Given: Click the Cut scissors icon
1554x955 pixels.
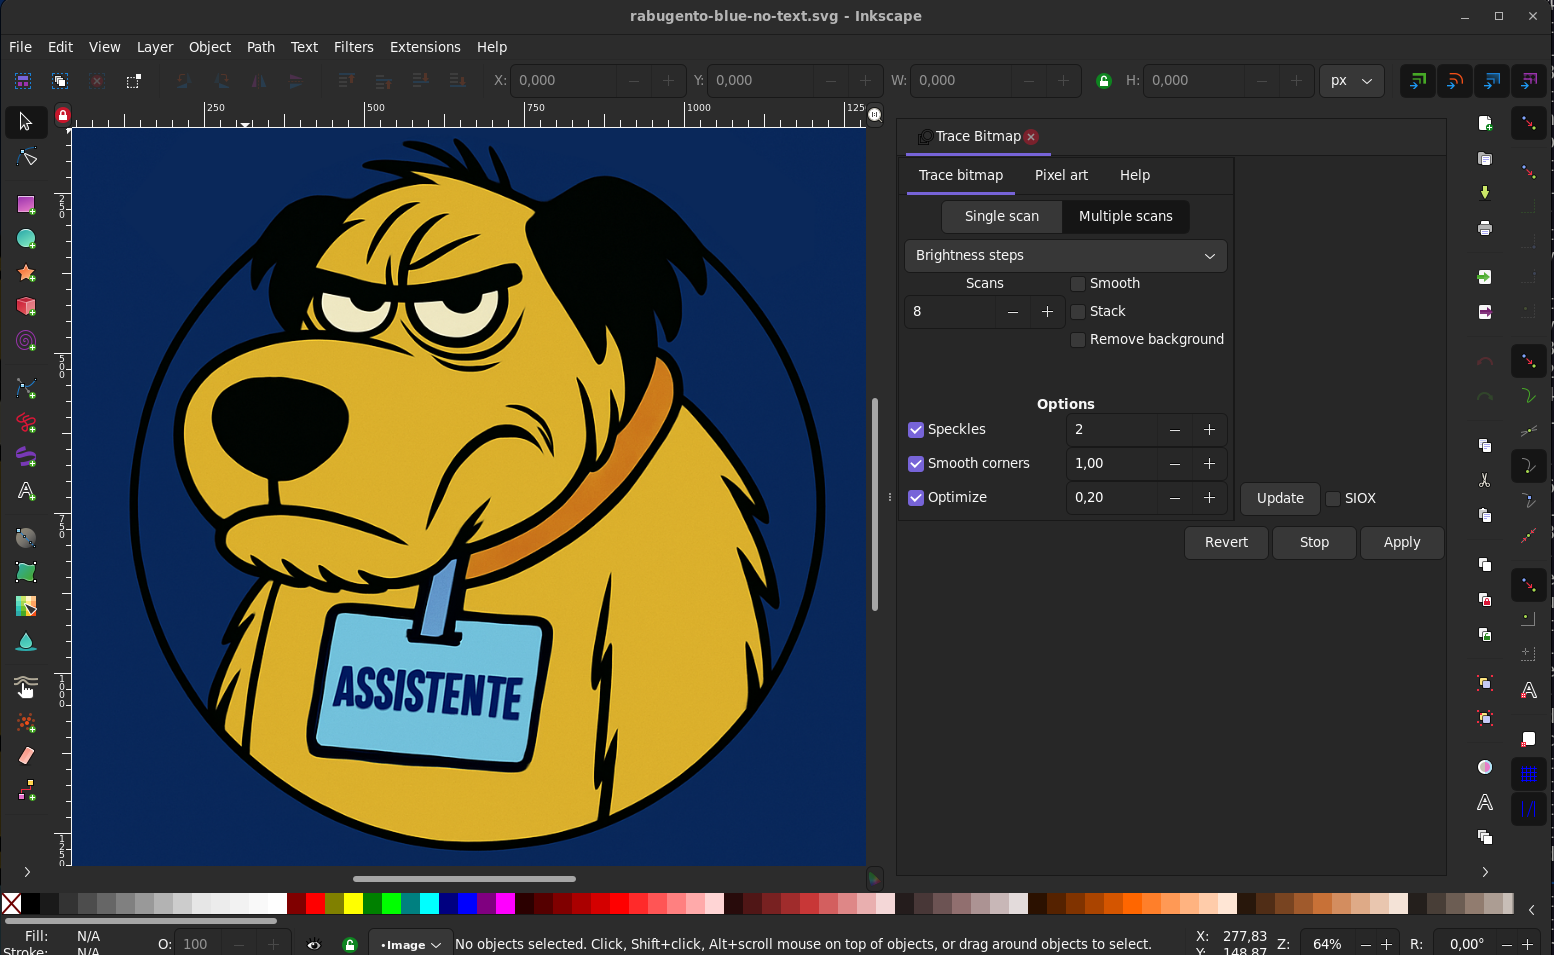Looking at the screenshot, I should (1485, 480).
